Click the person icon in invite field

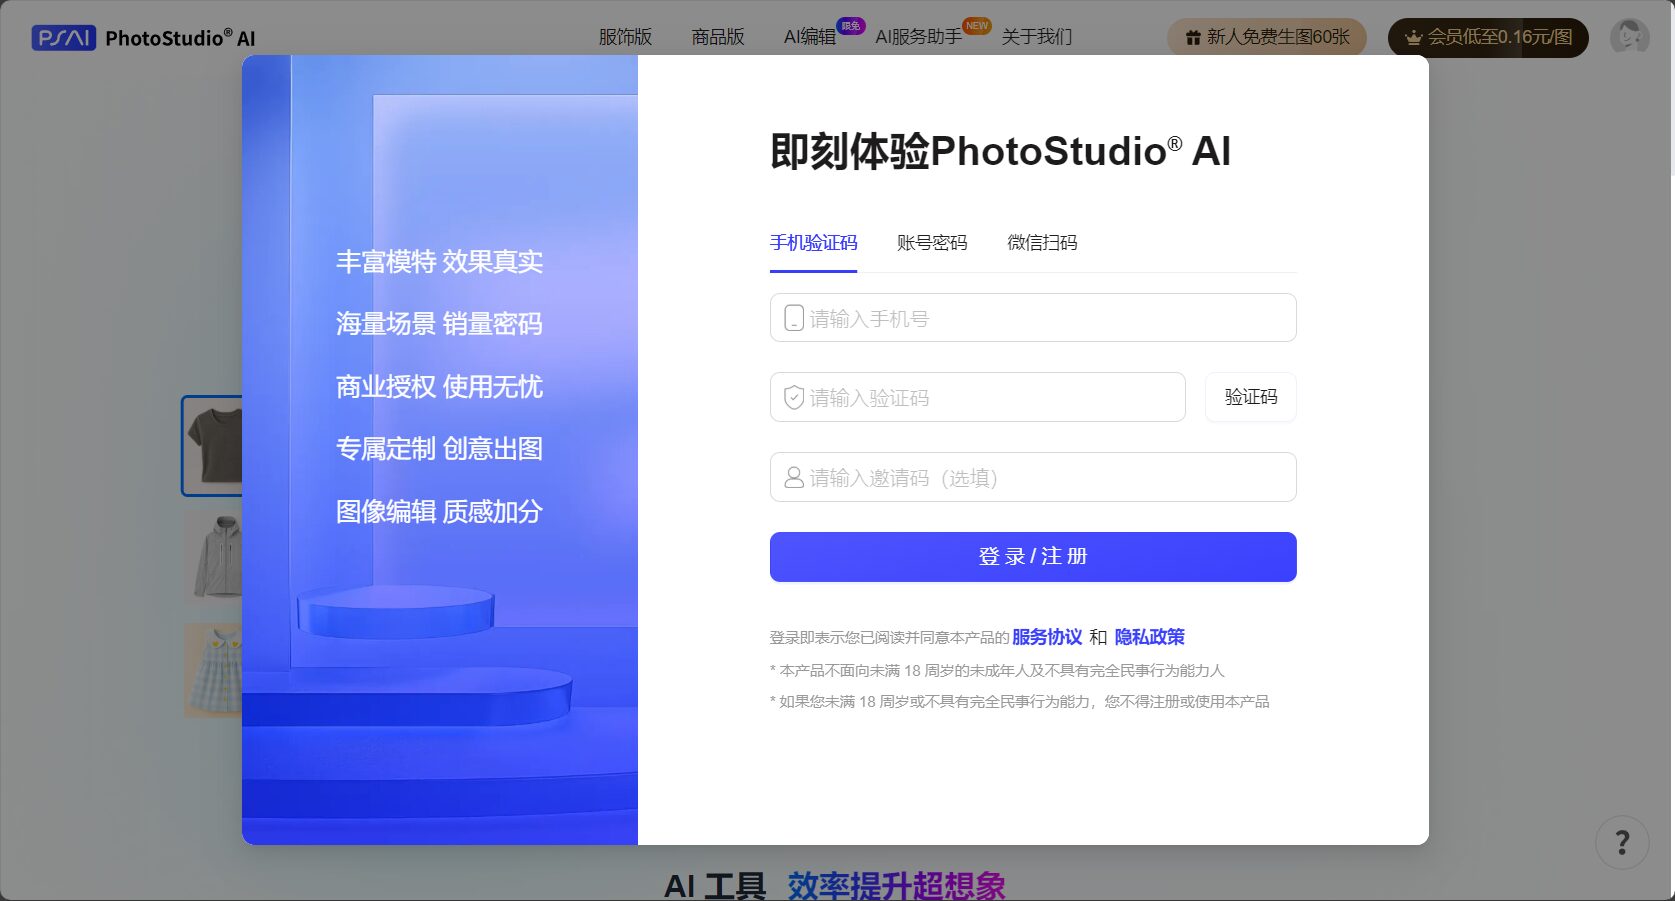coord(794,477)
